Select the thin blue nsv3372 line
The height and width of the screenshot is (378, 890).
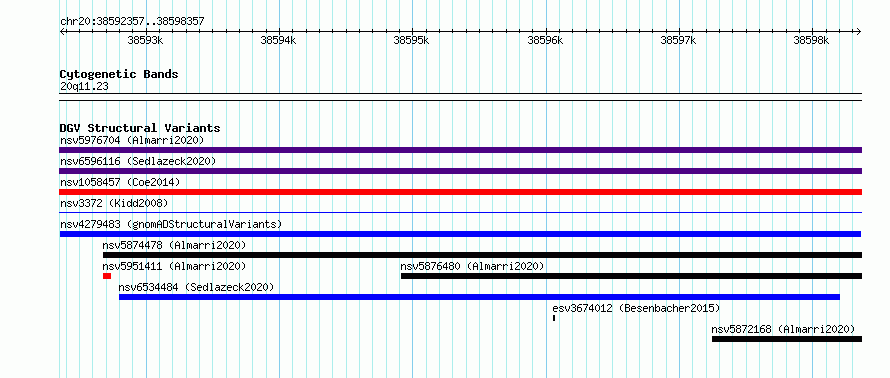[x=460, y=213]
